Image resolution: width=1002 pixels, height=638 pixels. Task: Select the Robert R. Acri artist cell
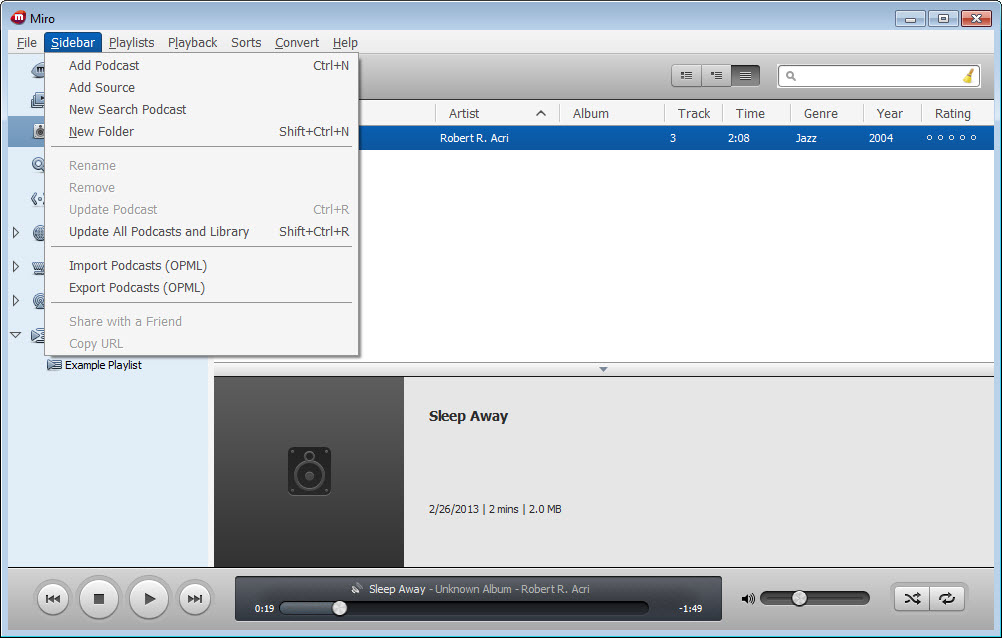pyautogui.click(x=474, y=138)
